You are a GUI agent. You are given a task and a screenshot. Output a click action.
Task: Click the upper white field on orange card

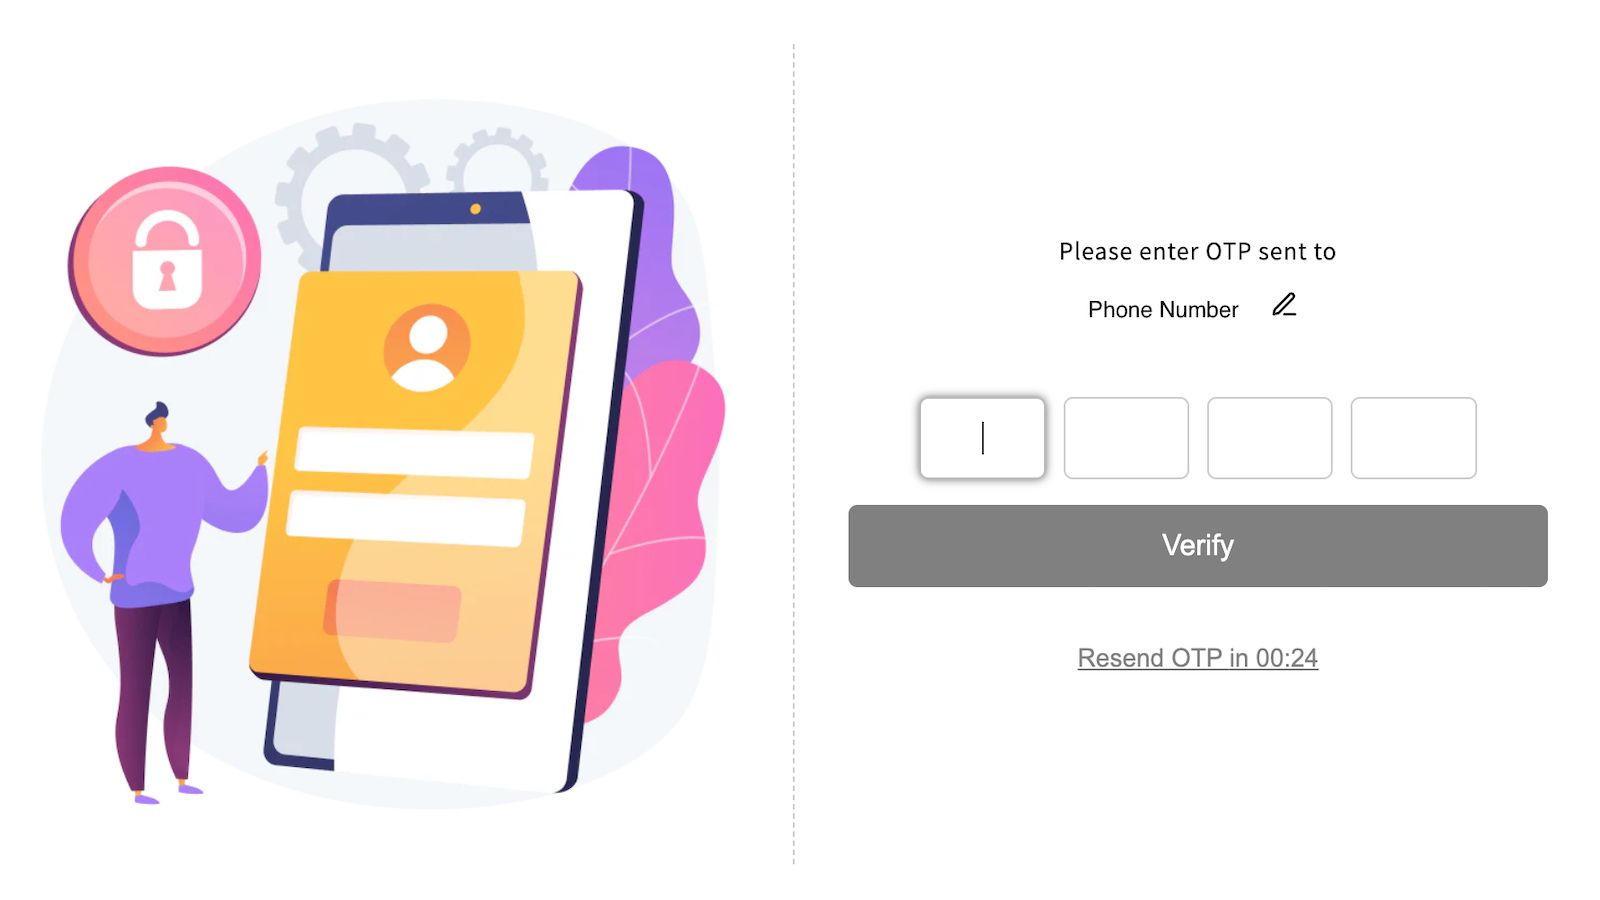point(414,452)
